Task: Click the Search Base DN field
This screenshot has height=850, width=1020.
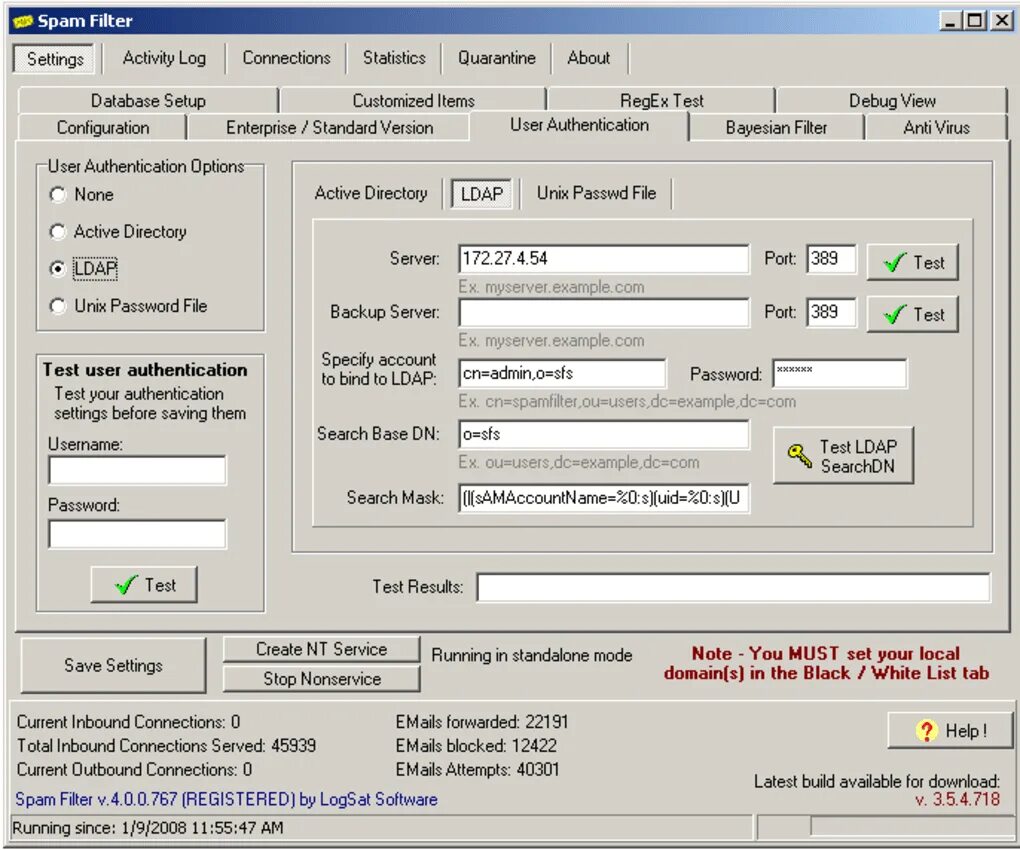Action: click(x=604, y=434)
